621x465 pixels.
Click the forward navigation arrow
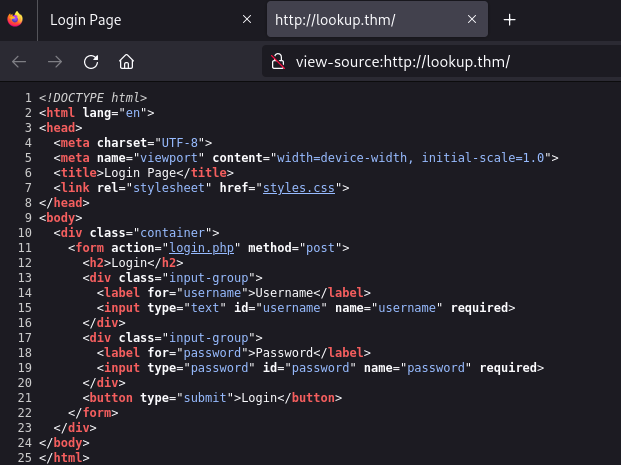tap(55, 62)
